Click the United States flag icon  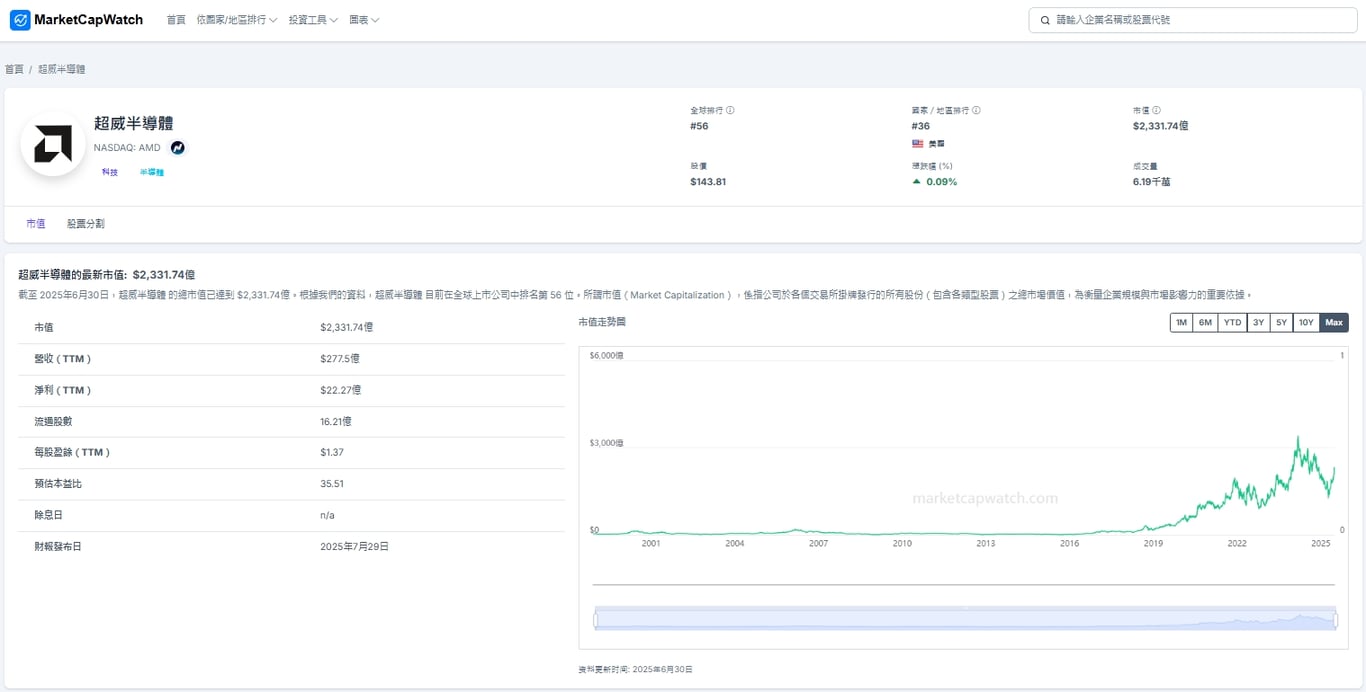tap(917, 144)
